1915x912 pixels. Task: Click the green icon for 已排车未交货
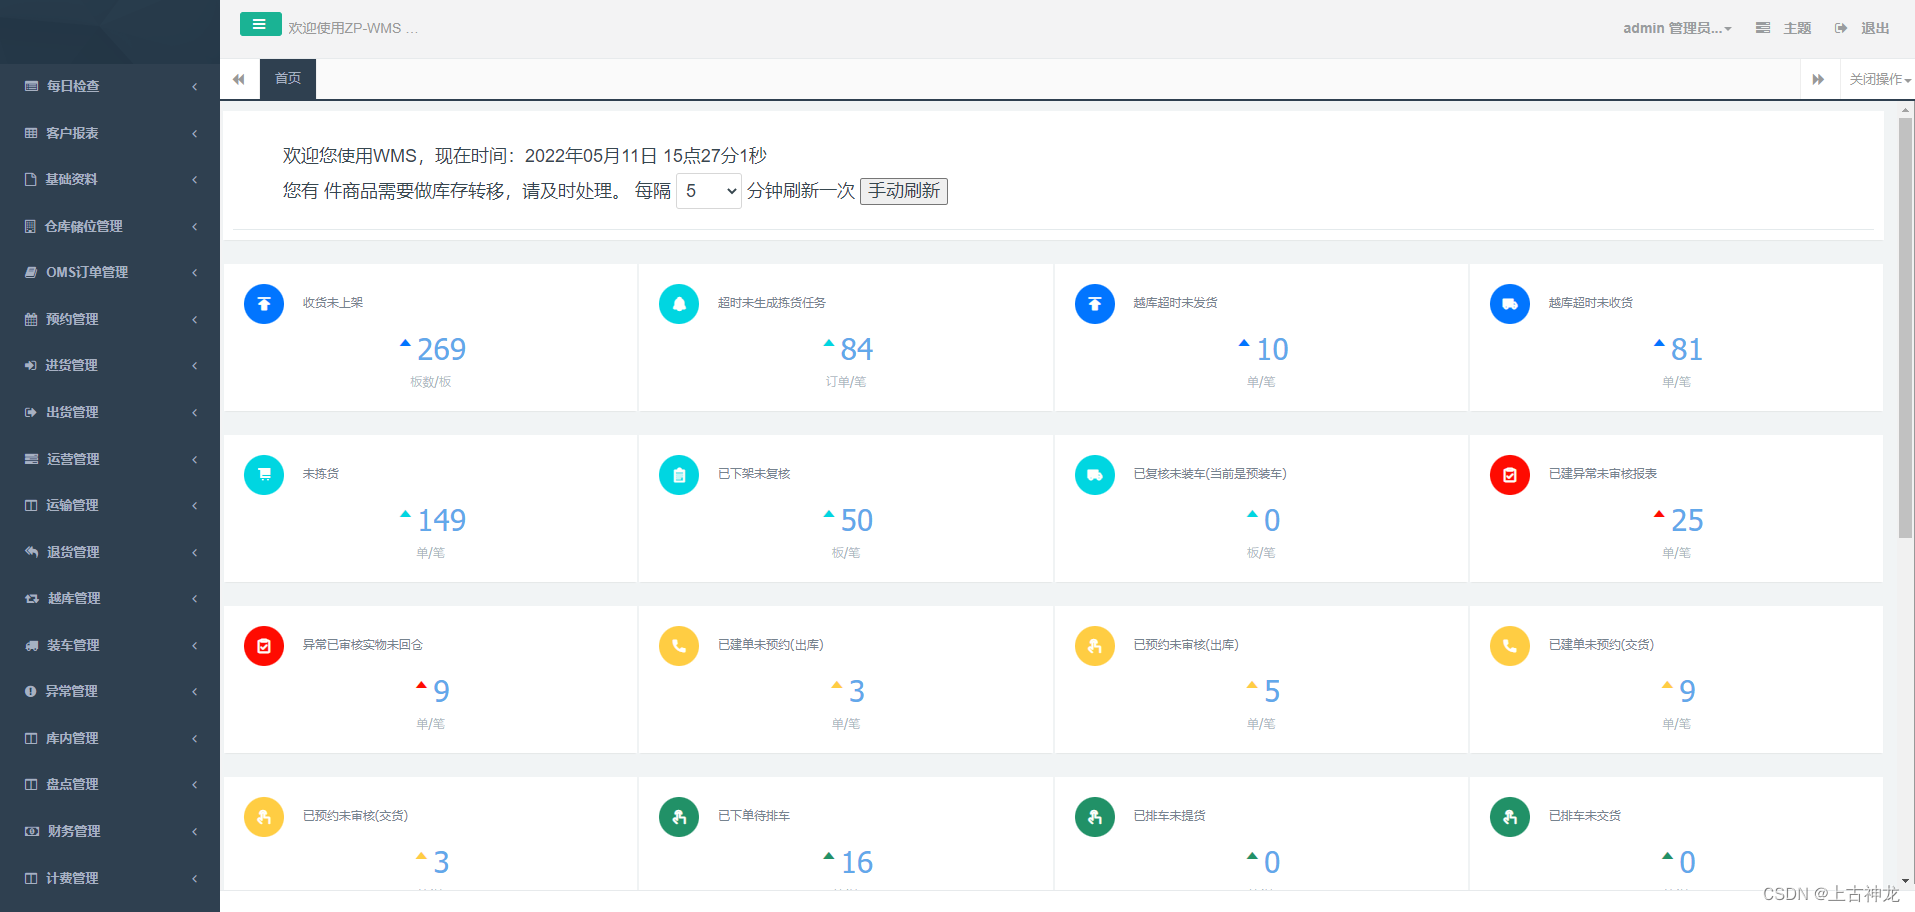(x=1510, y=817)
